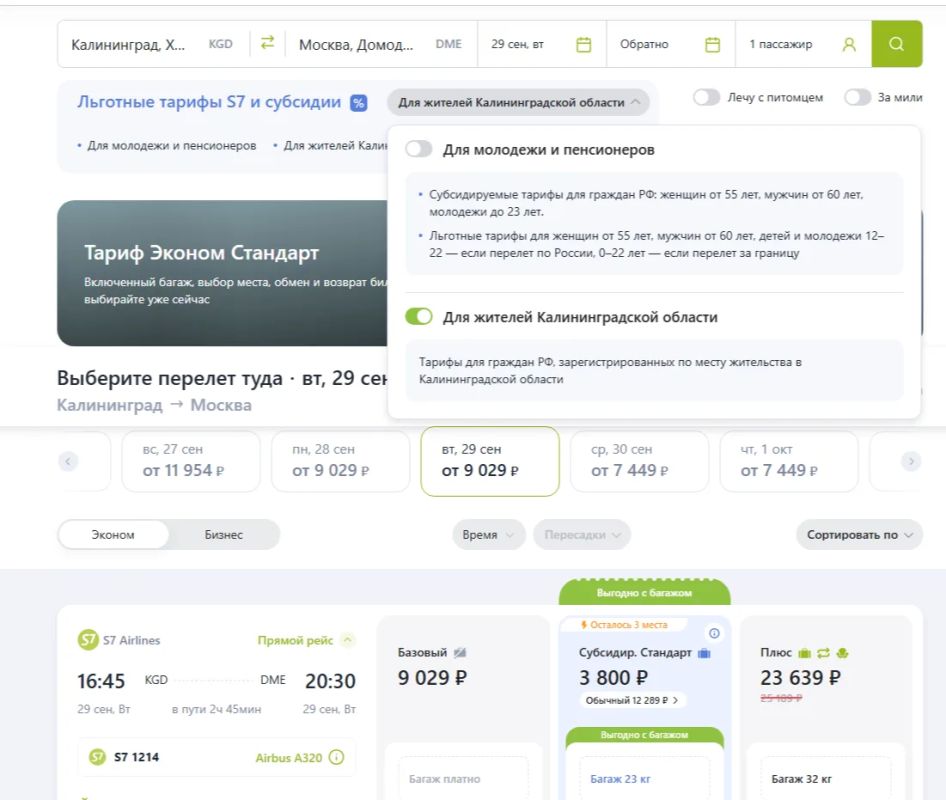The height and width of the screenshot is (800, 946).
Task: Click the S7 Airlines logo
Action: coord(88,640)
